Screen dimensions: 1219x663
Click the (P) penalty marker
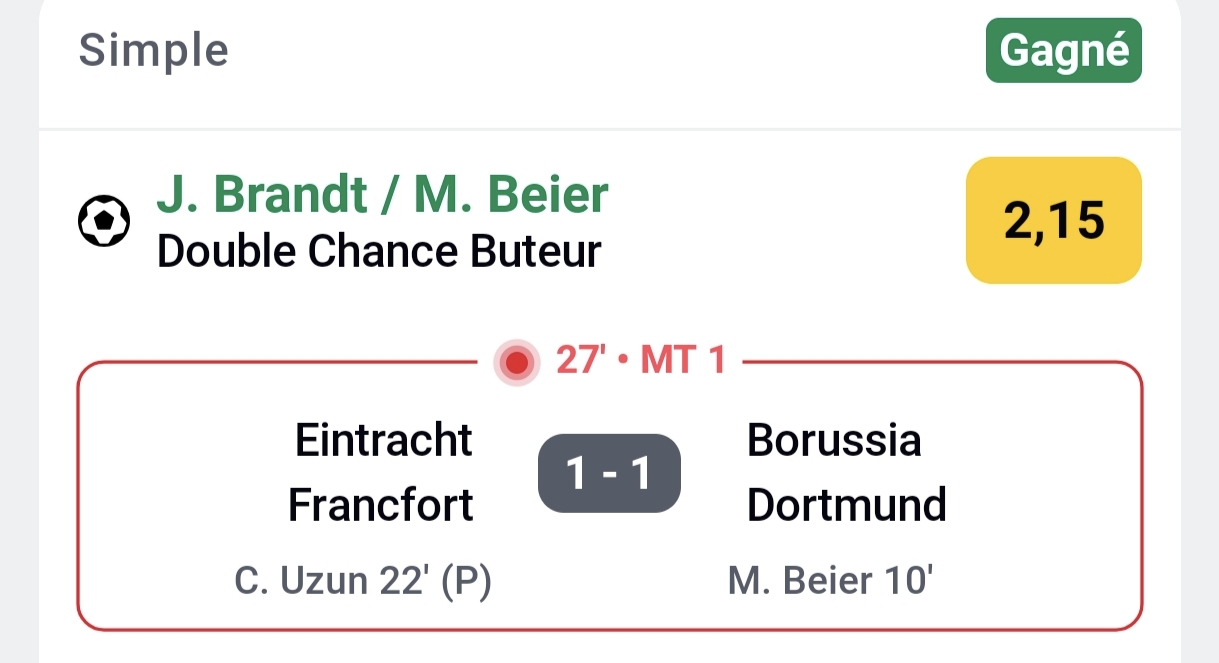(x=467, y=582)
